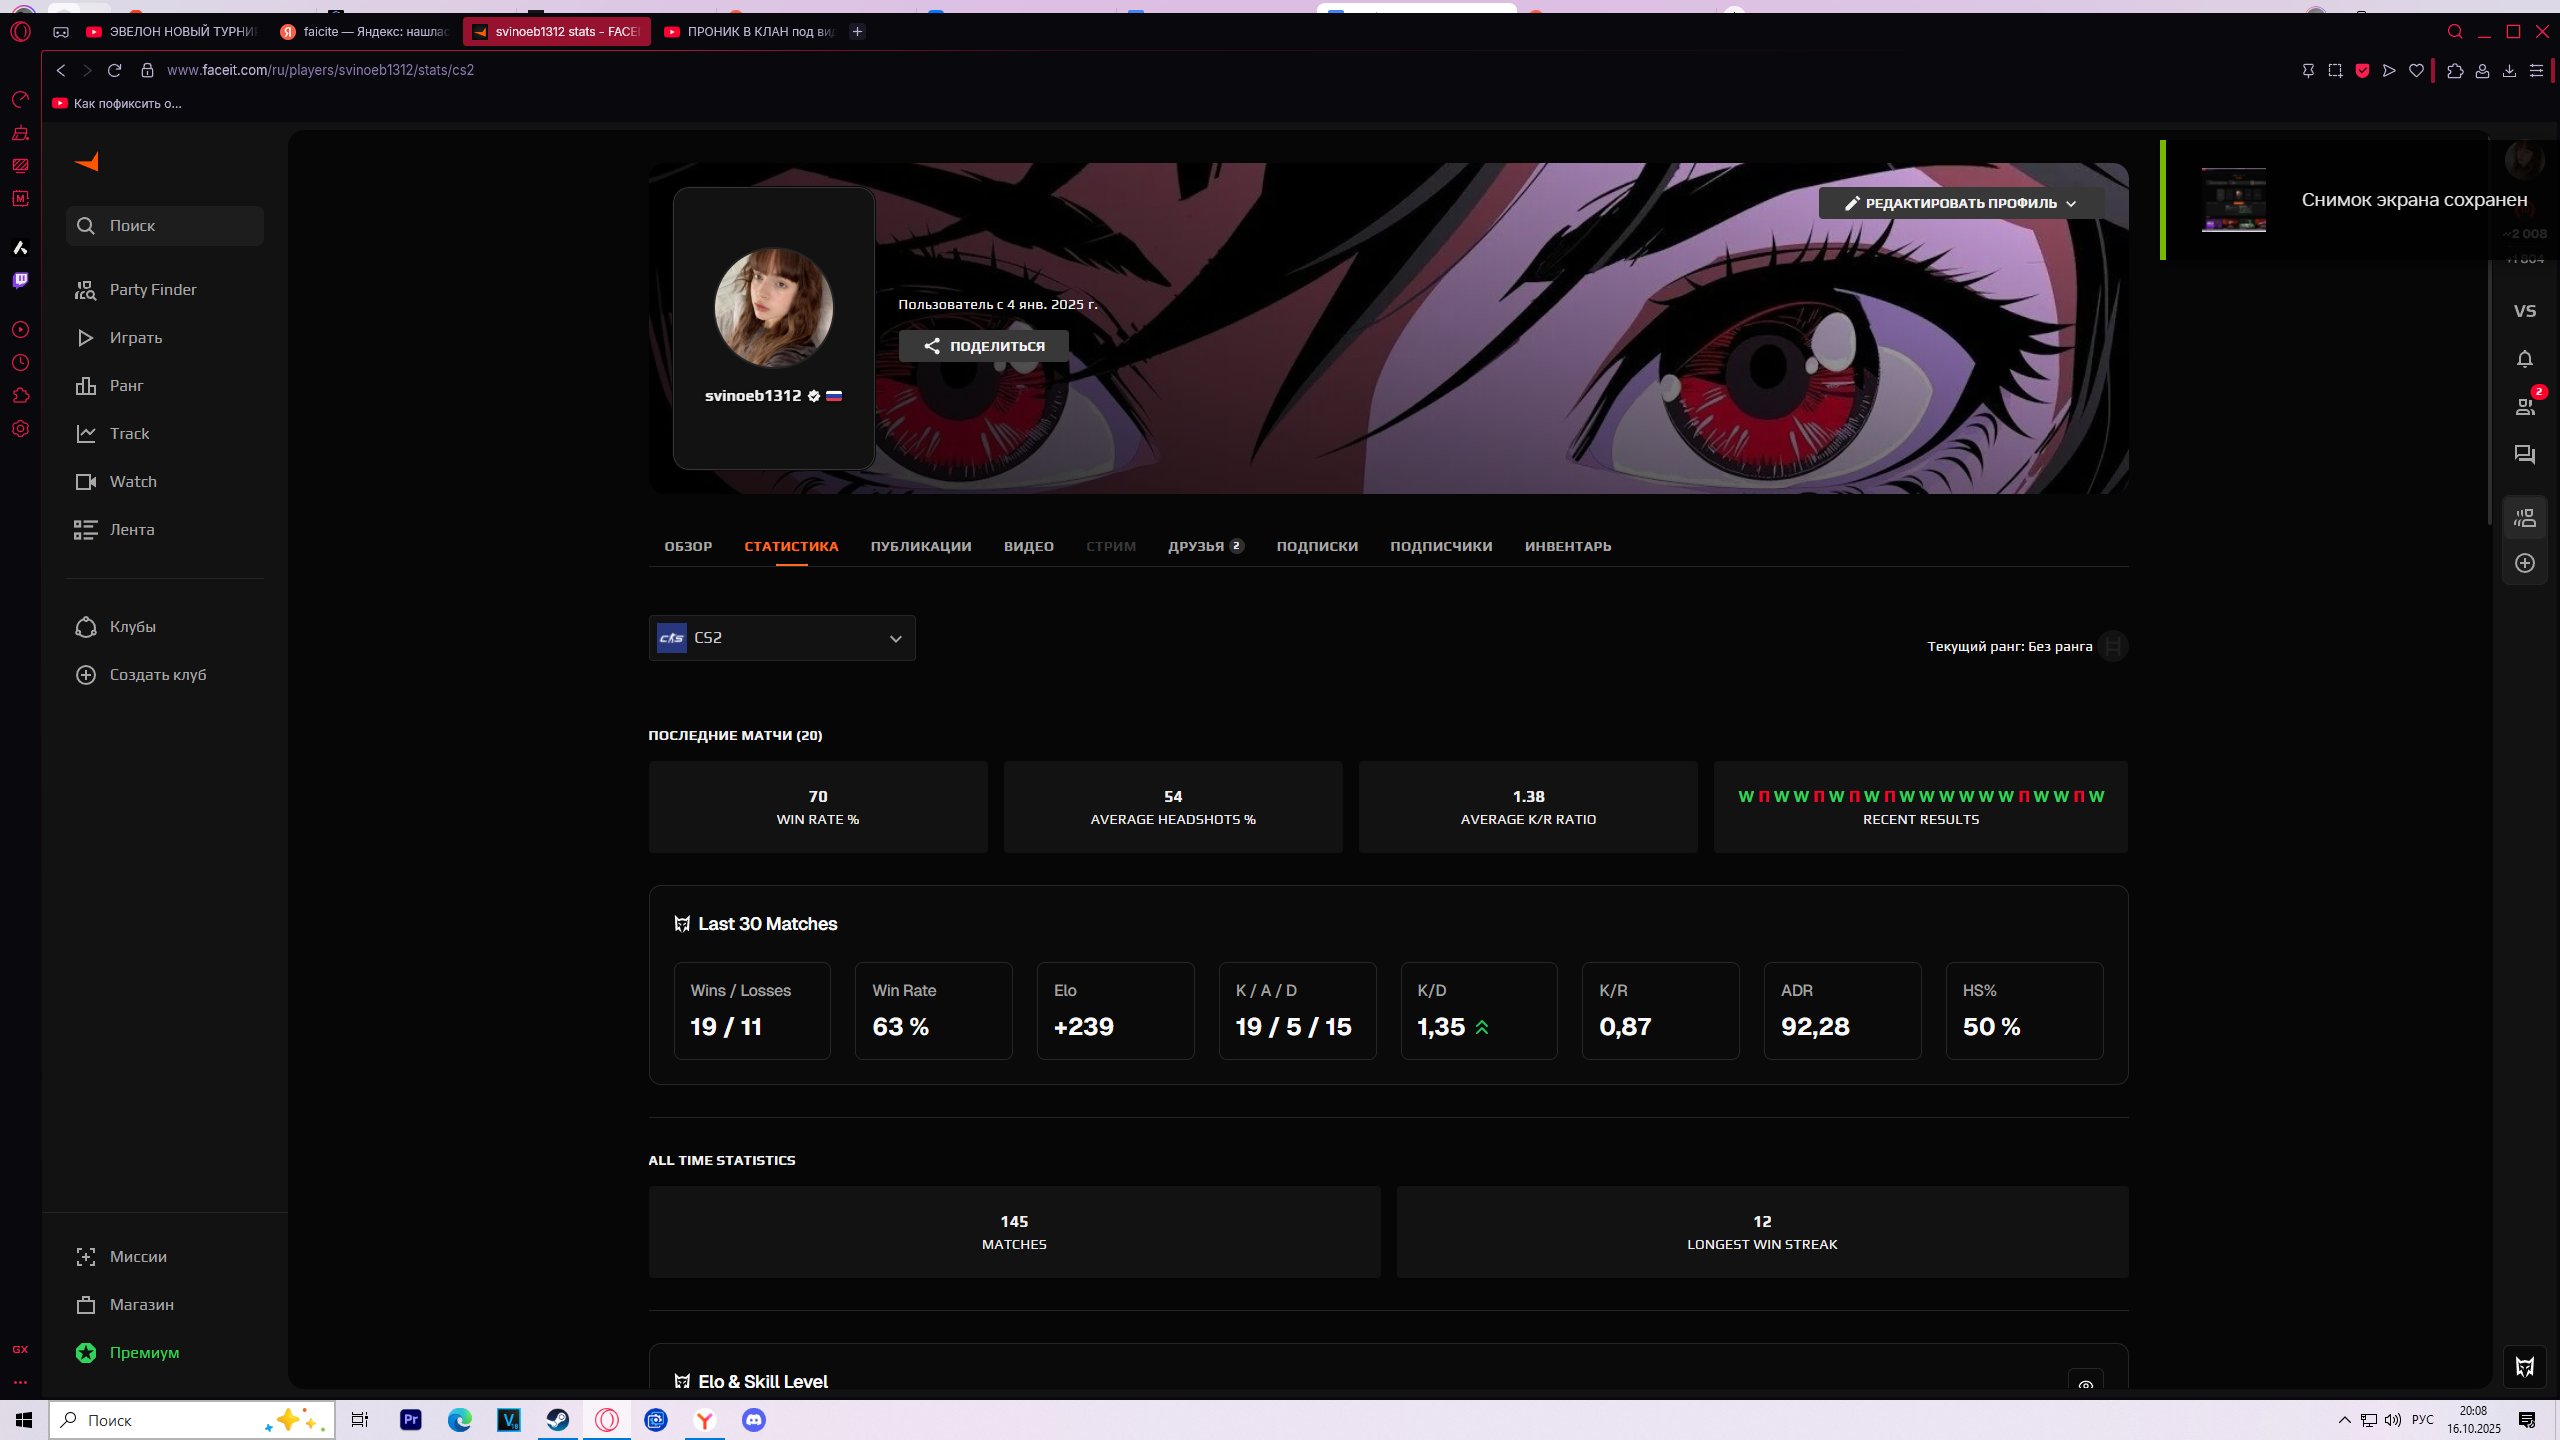Image resolution: width=2560 pixels, height=1440 pixels.
Task: Click the FACEIT orange logo icon
Action: click(x=88, y=161)
